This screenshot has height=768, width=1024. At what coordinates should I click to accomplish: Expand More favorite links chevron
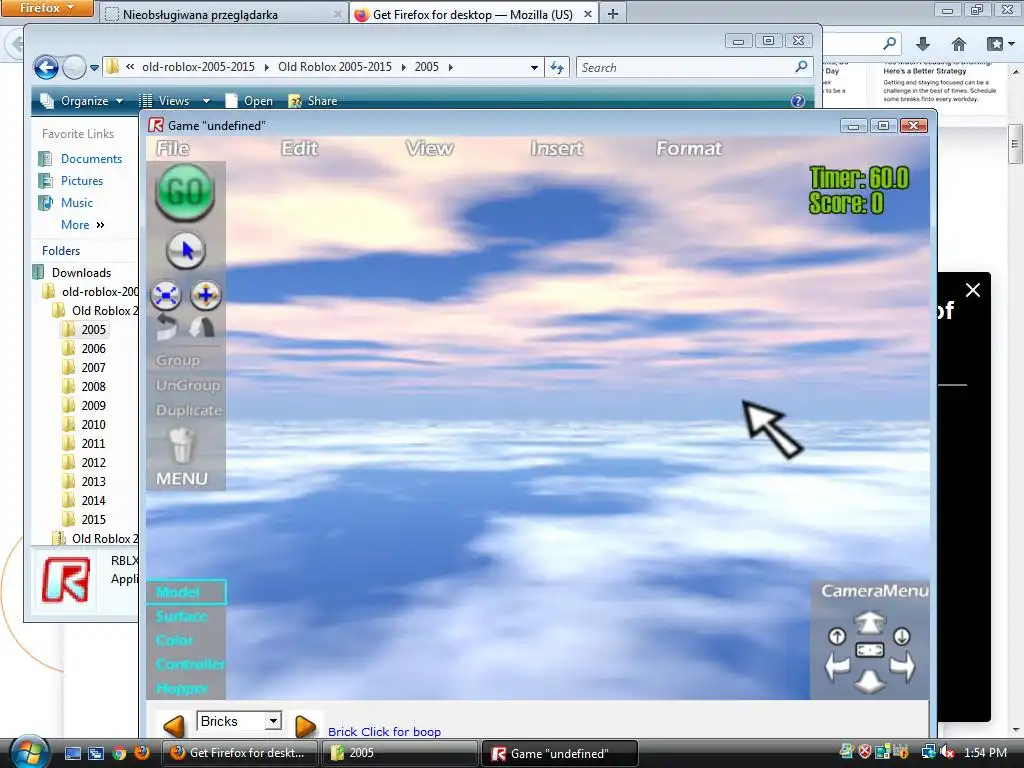point(100,225)
